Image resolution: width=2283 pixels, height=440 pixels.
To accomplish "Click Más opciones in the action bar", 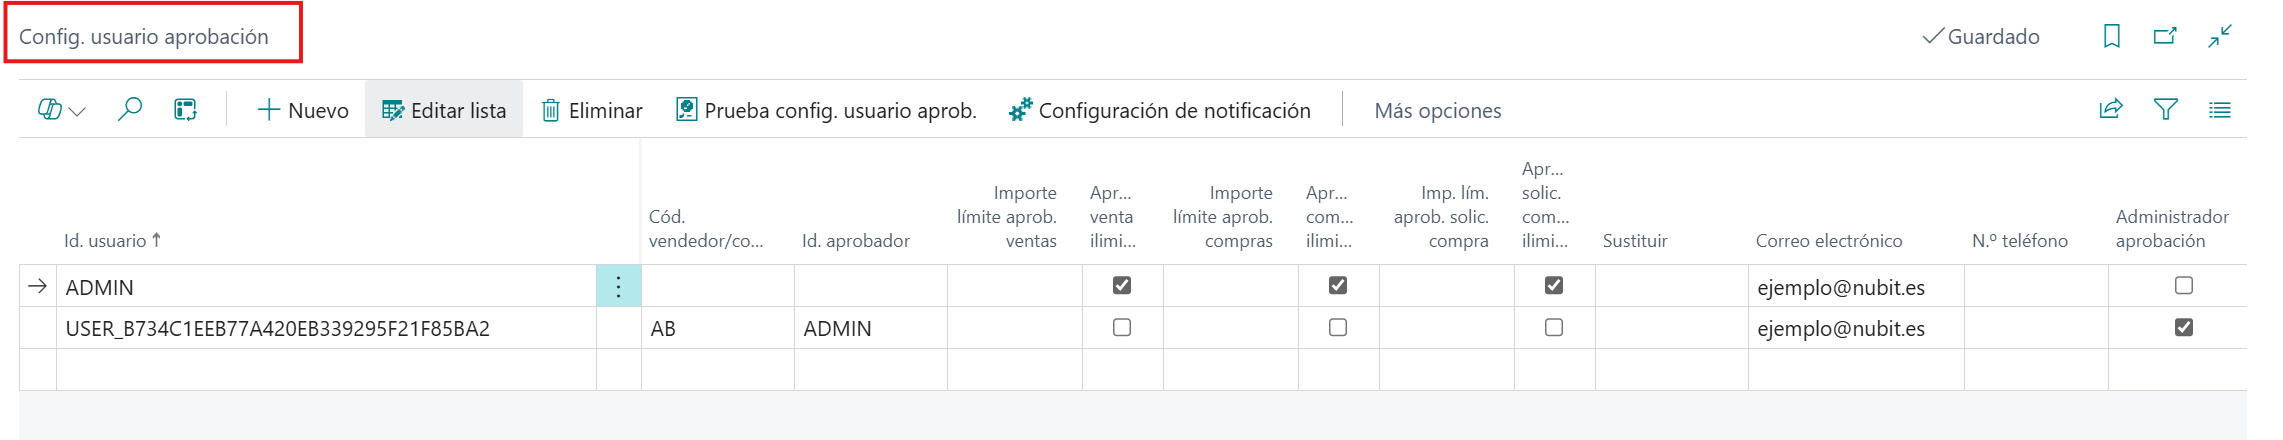I will click(x=1437, y=110).
